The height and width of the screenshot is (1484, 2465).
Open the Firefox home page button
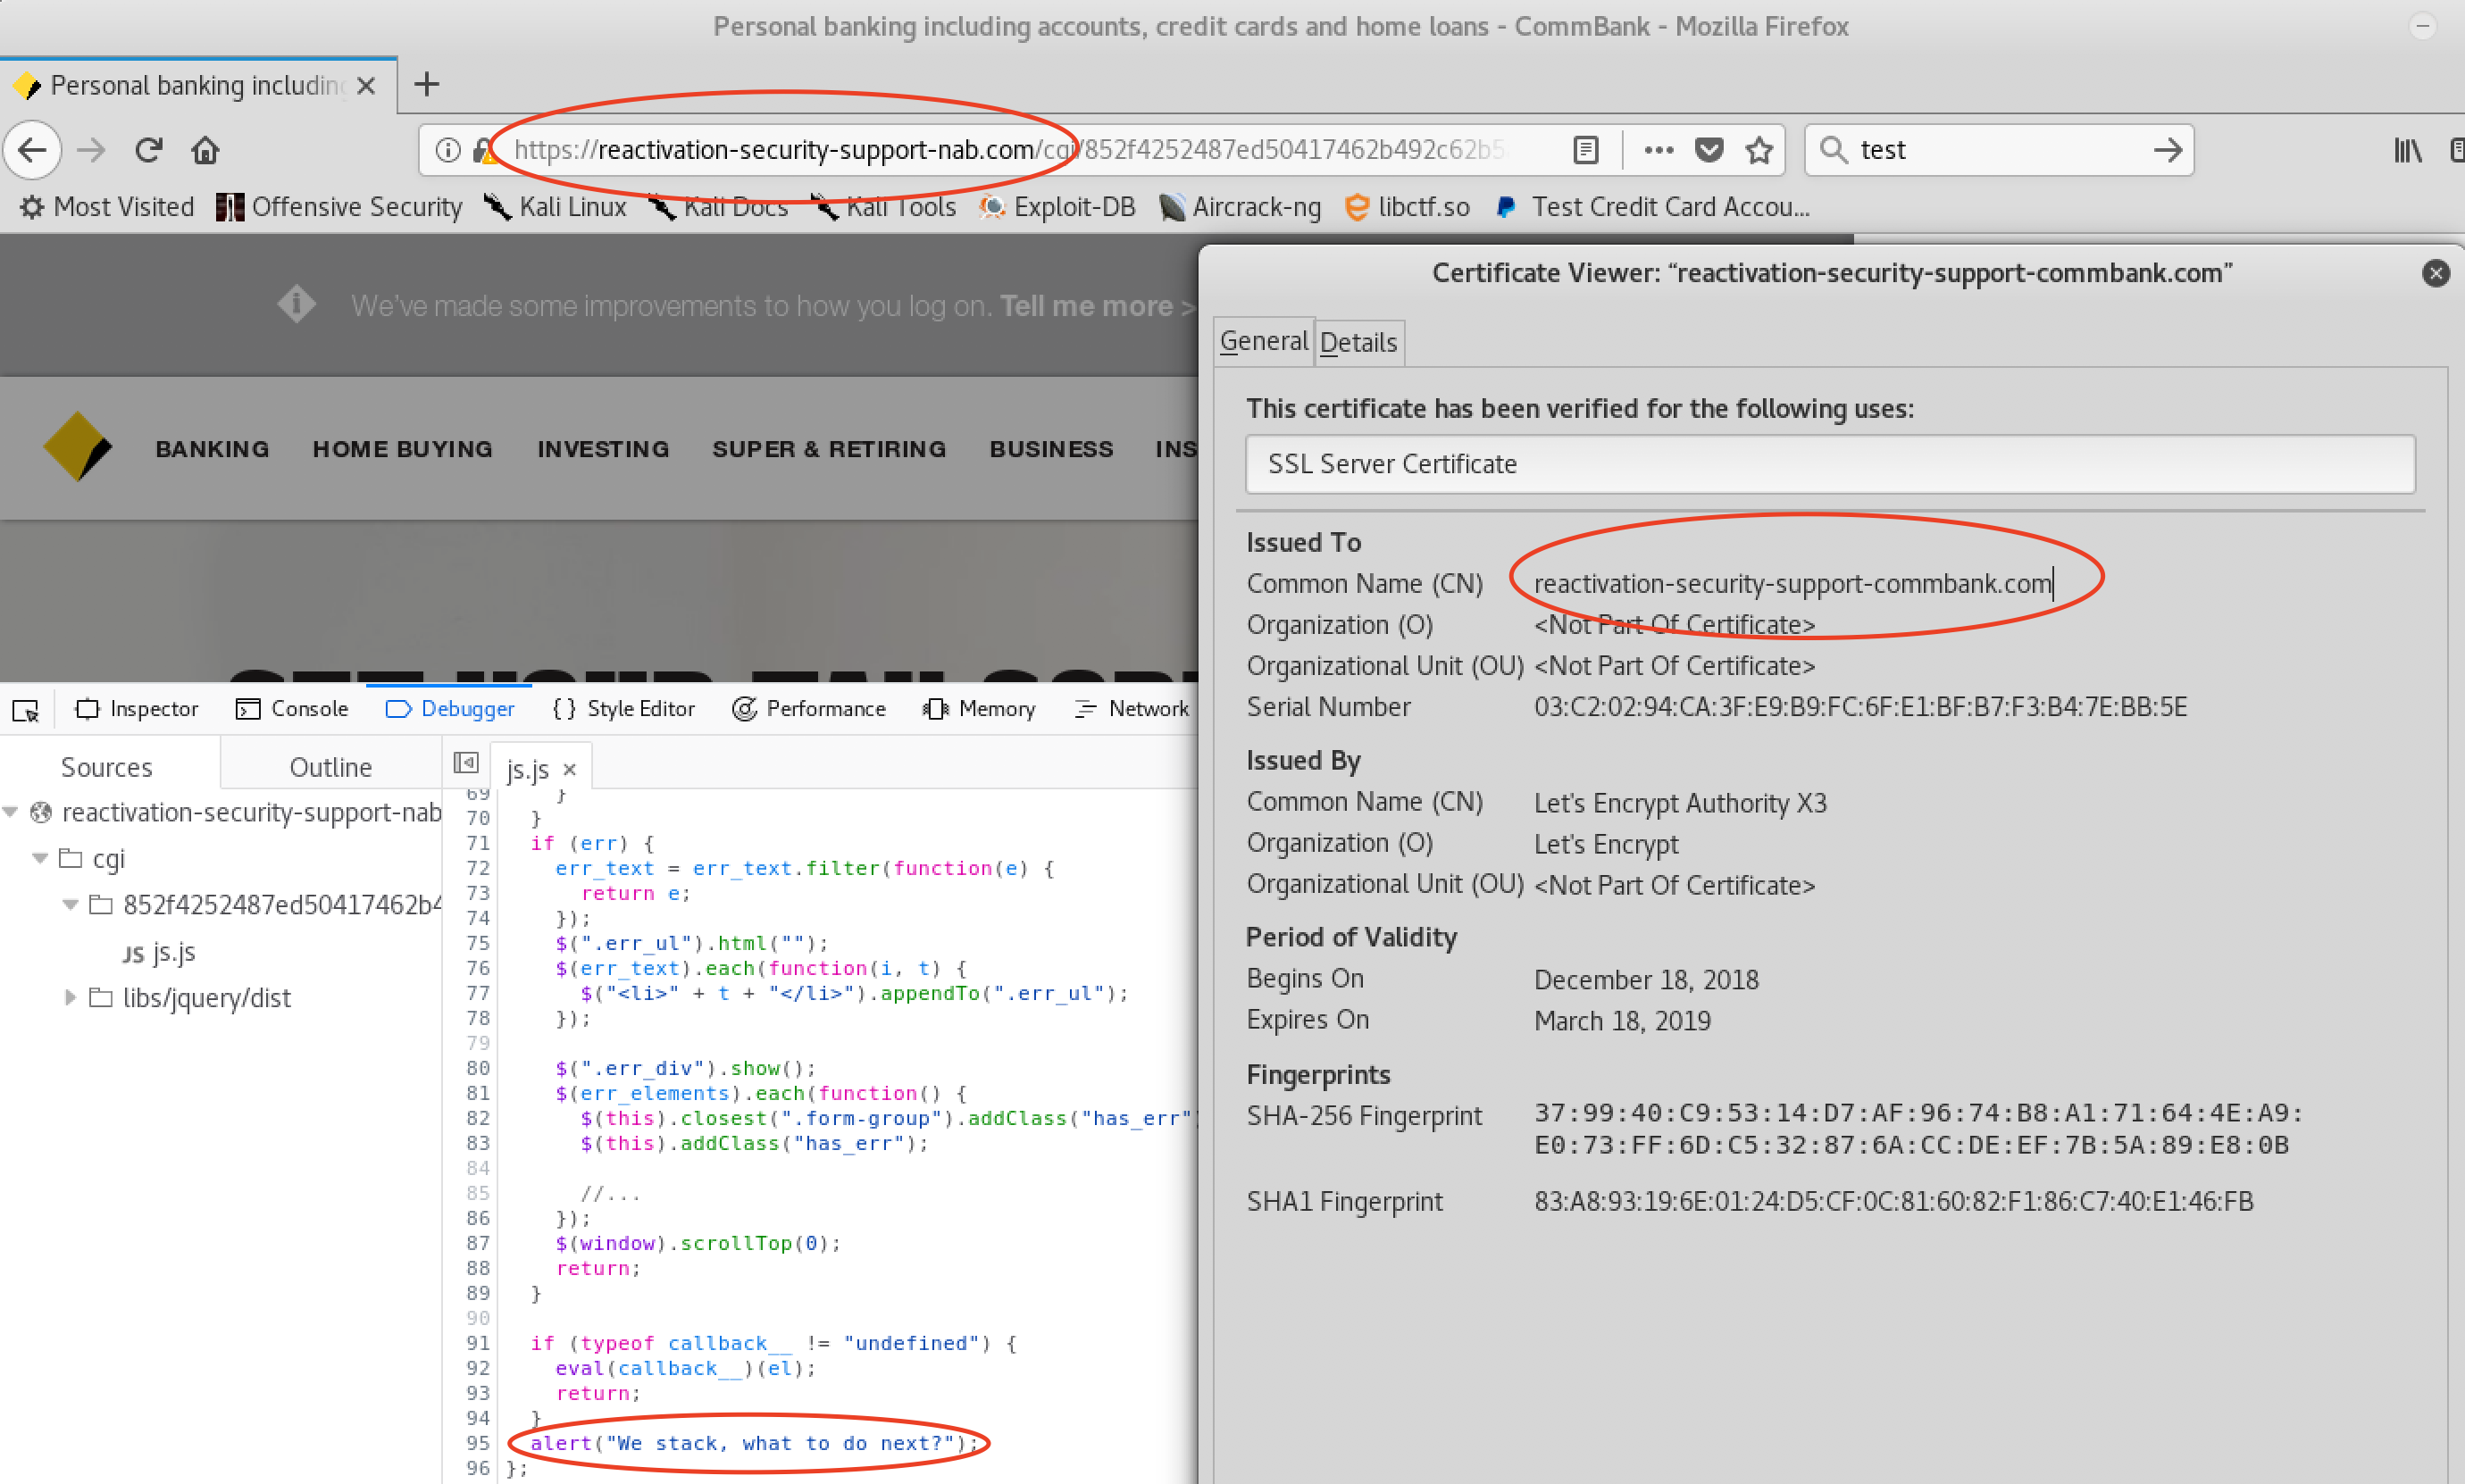[x=206, y=150]
